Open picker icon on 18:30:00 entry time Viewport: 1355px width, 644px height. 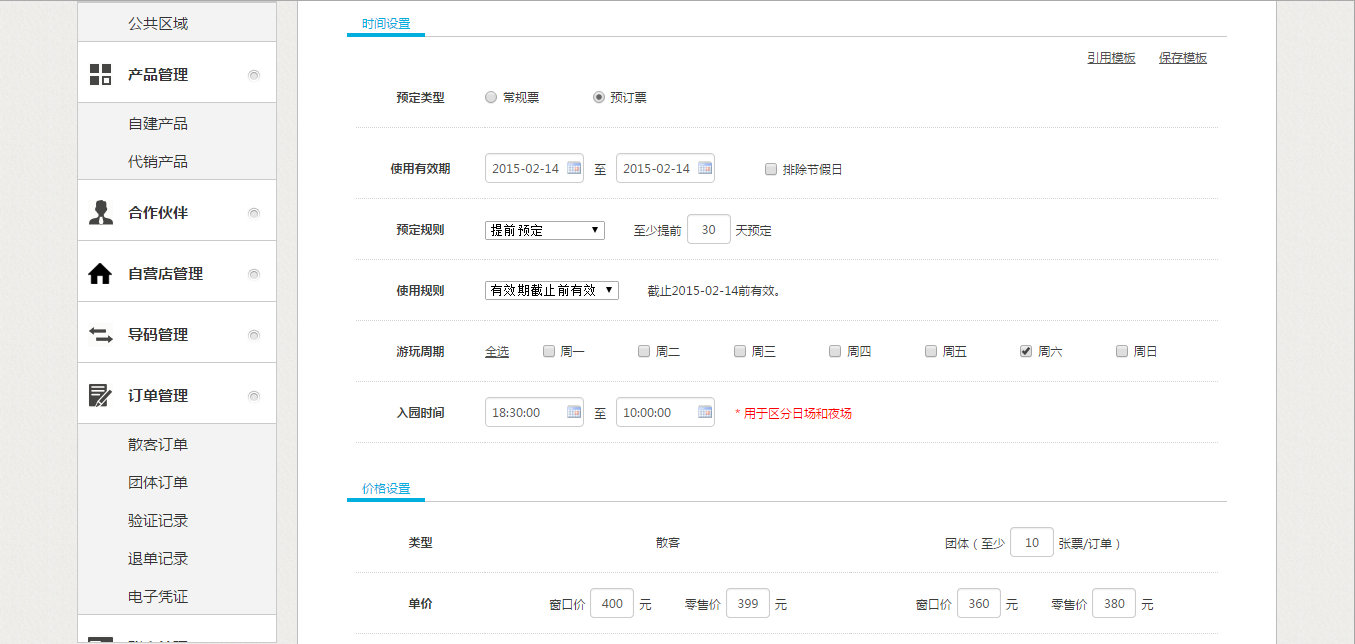(574, 412)
